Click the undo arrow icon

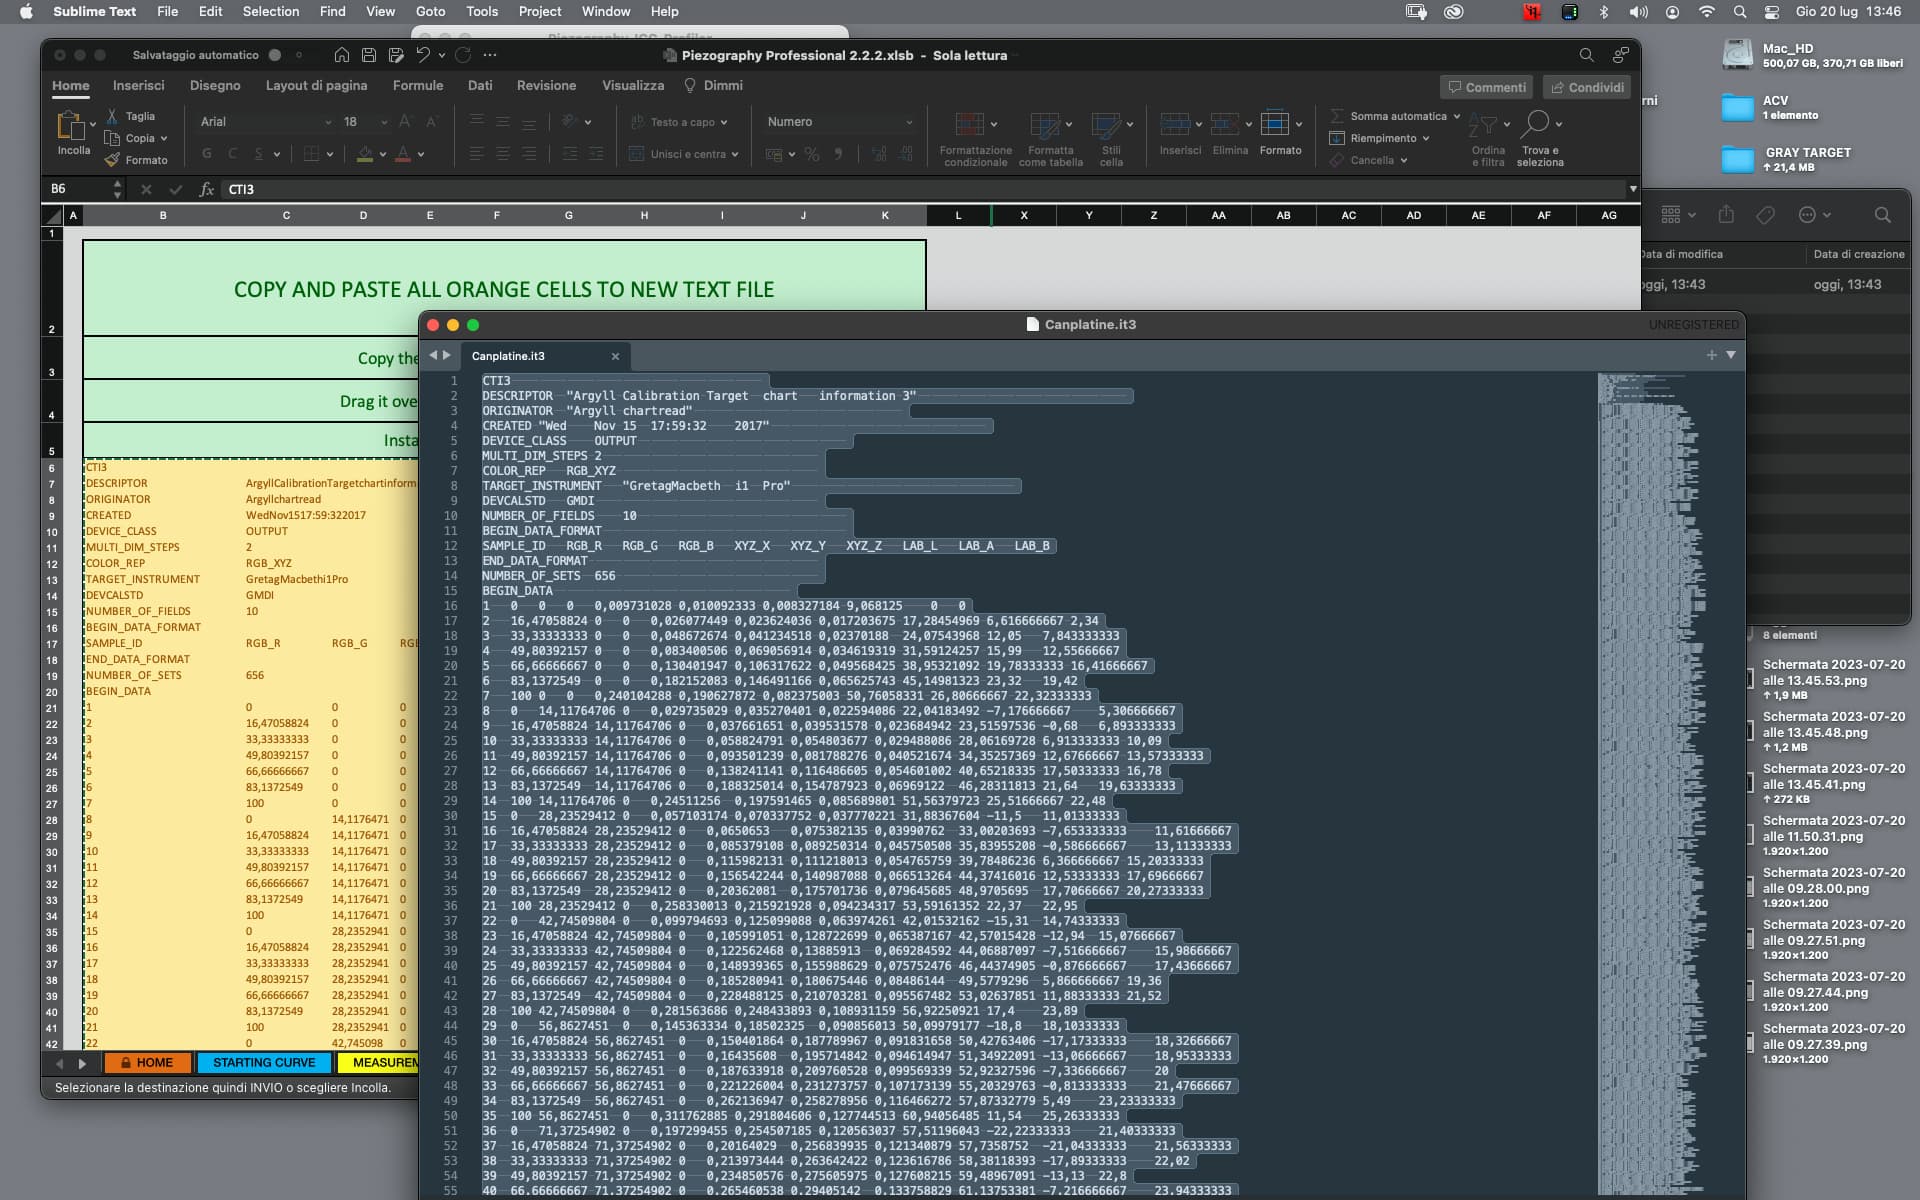423,55
